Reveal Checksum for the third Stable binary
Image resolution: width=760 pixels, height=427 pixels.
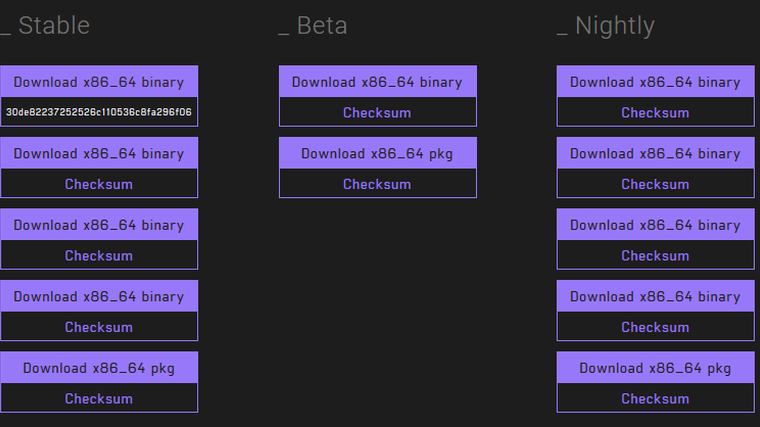(99, 255)
